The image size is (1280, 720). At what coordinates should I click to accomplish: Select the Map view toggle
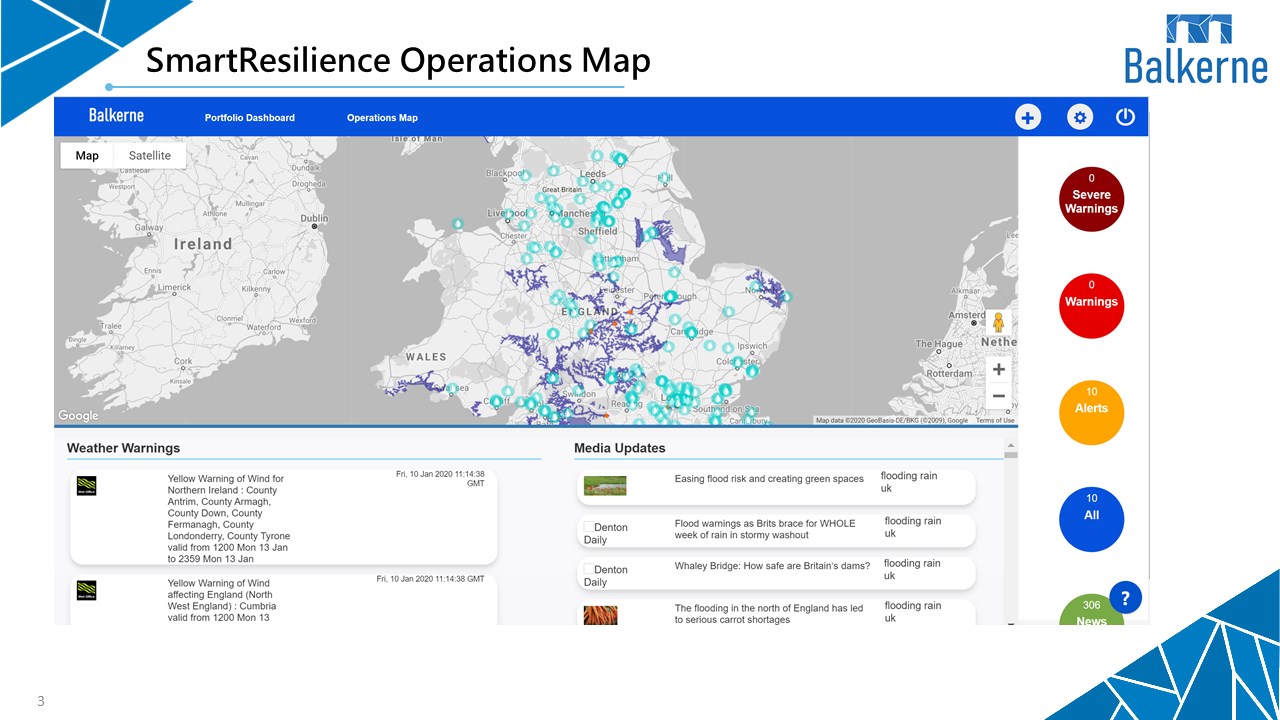pos(87,156)
